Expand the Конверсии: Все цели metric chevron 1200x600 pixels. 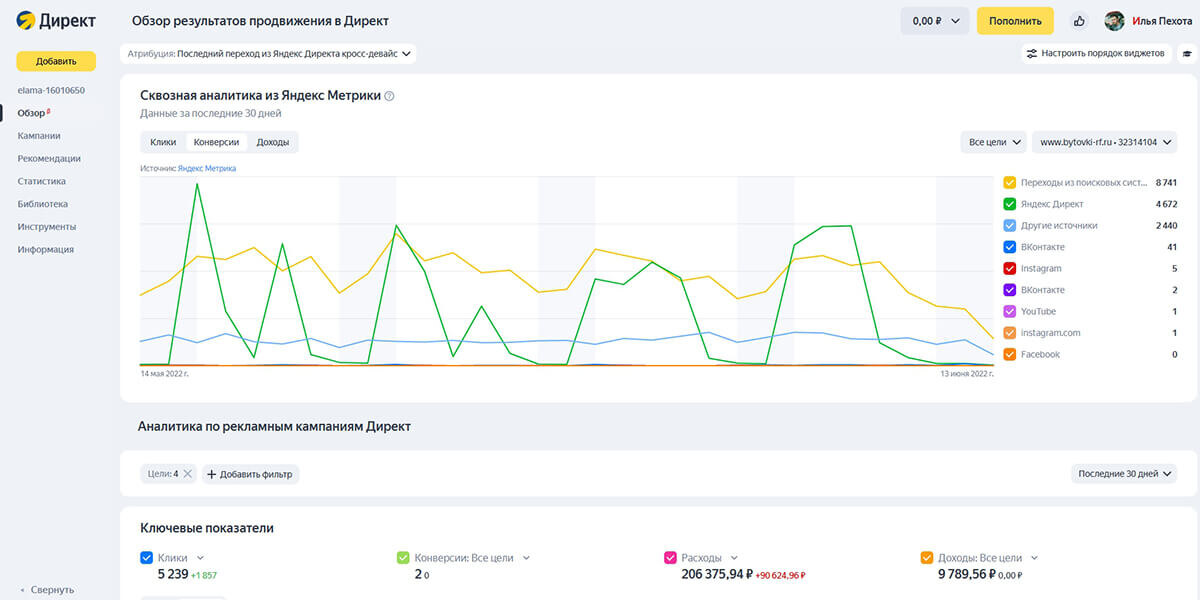pos(526,558)
